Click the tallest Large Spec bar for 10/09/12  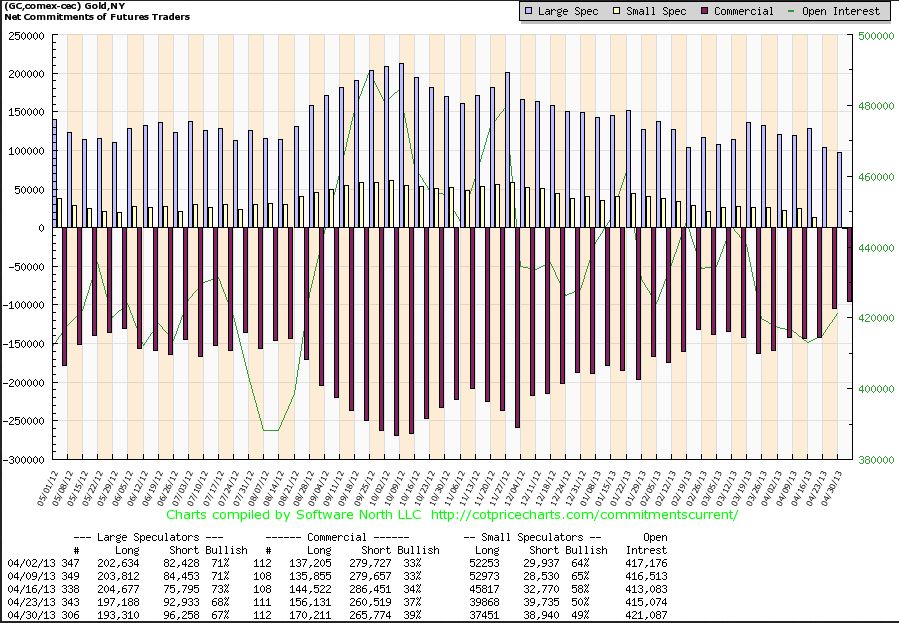pos(401,146)
